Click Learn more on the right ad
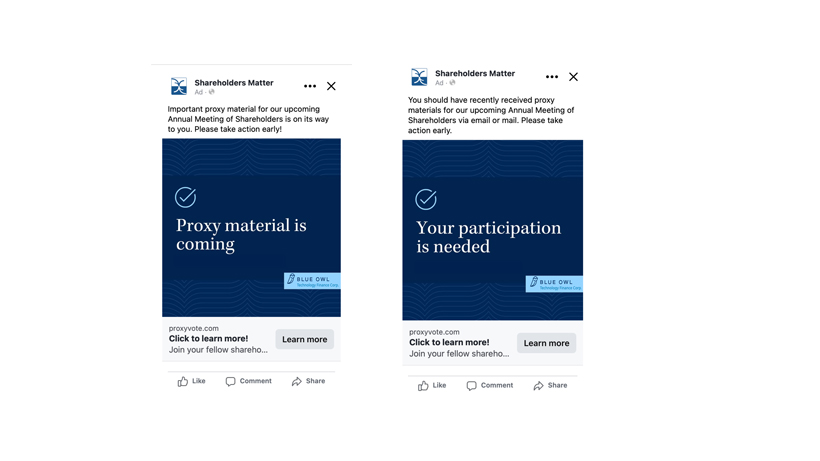 546,343
